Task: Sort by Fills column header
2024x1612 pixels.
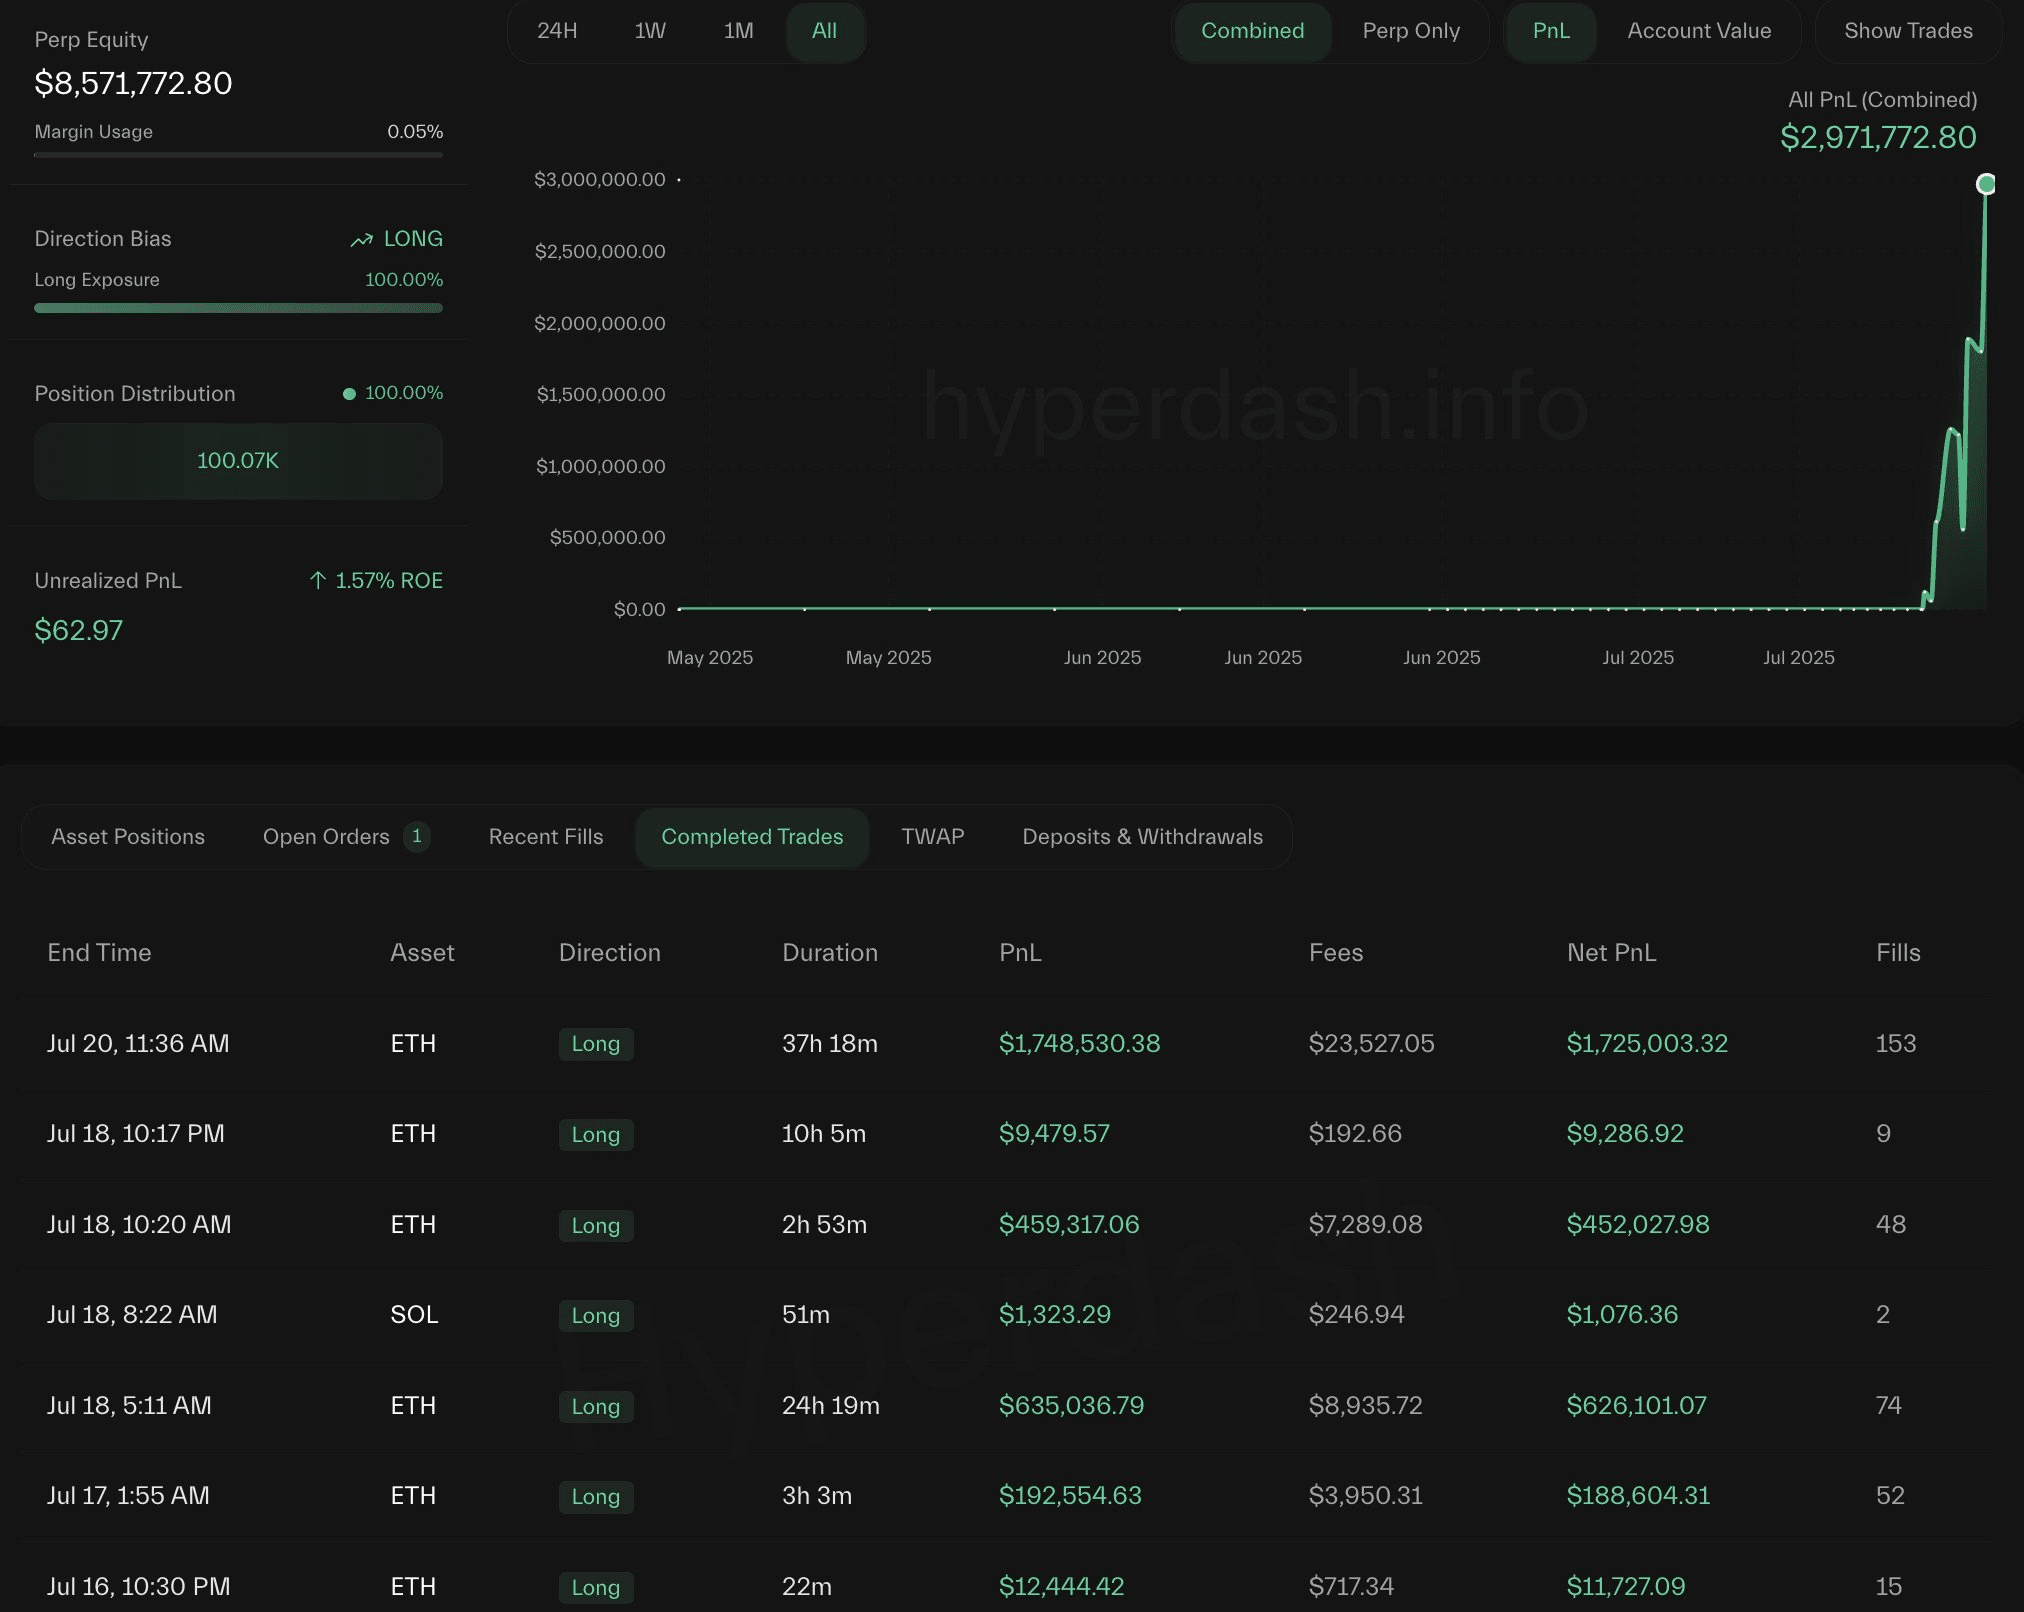Action: [1898, 953]
